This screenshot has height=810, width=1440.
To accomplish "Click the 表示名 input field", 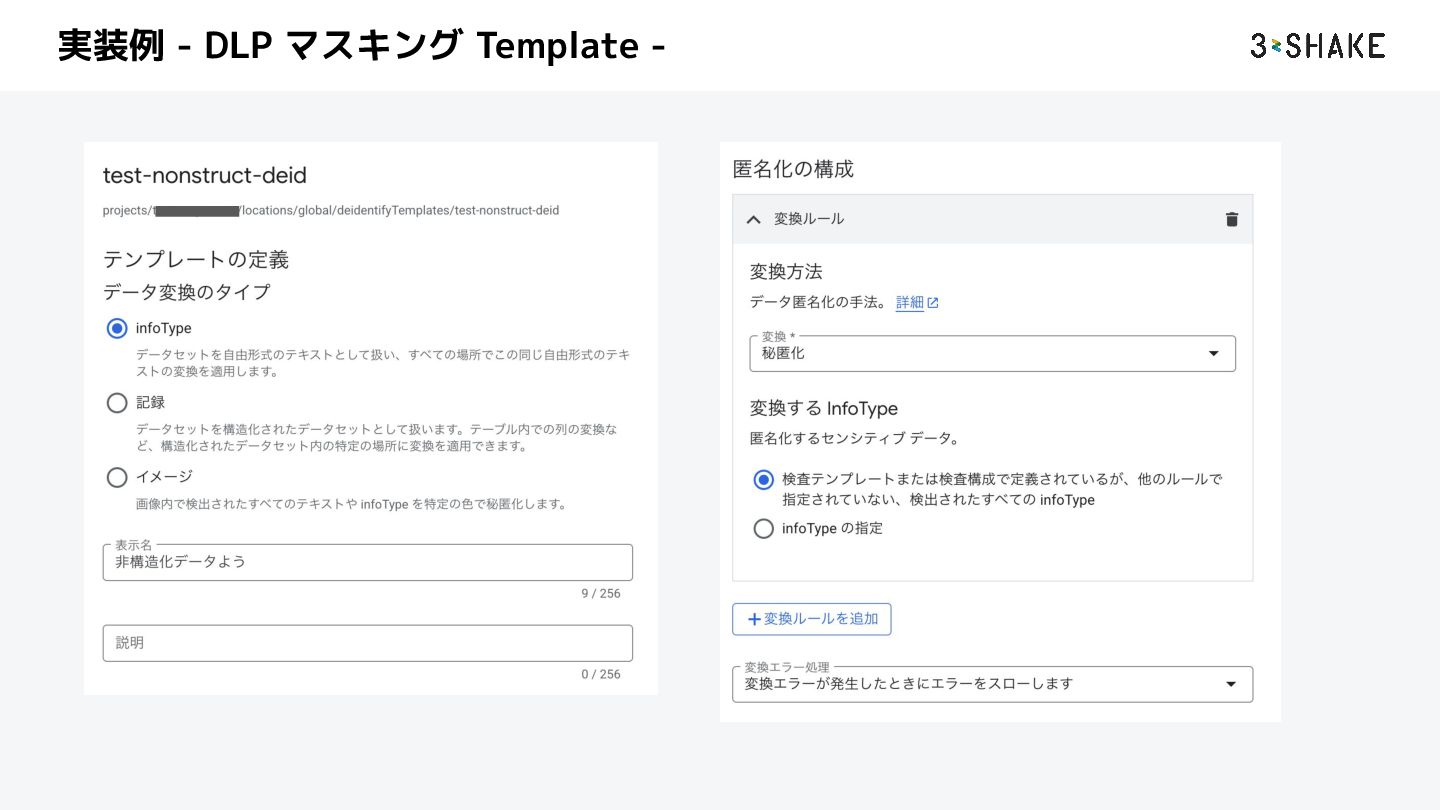I will click(367, 563).
